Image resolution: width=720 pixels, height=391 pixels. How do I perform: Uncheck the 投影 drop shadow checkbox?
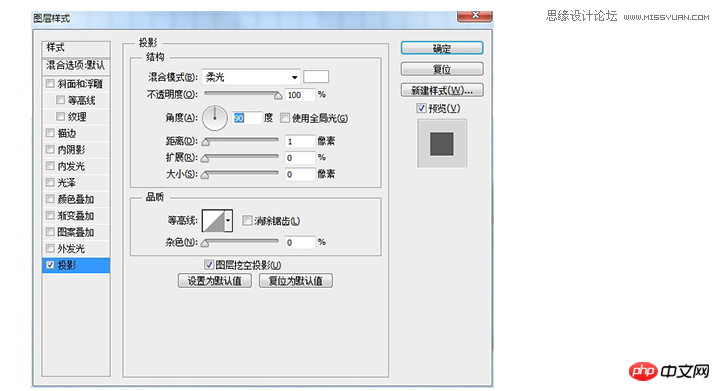pyautogui.click(x=50, y=265)
